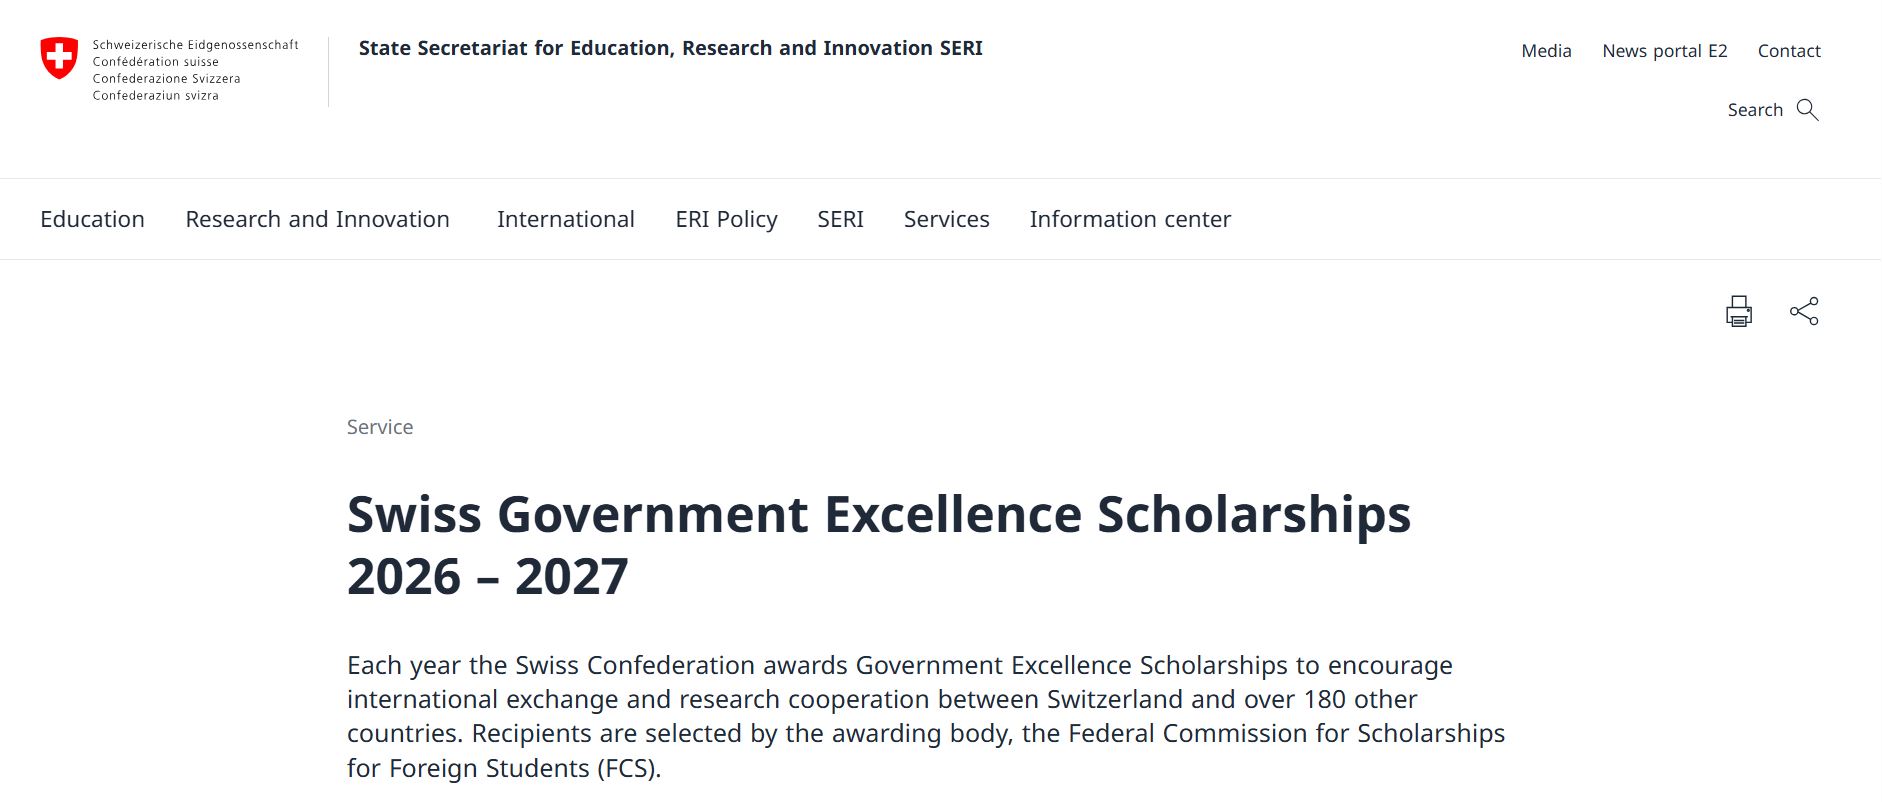1882x802 pixels.
Task: Go to the Media link
Action: click(1546, 51)
